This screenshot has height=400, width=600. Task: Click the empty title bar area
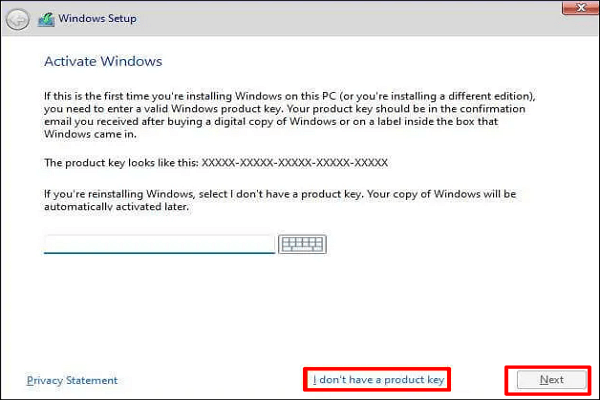click(x=350, y=19)
